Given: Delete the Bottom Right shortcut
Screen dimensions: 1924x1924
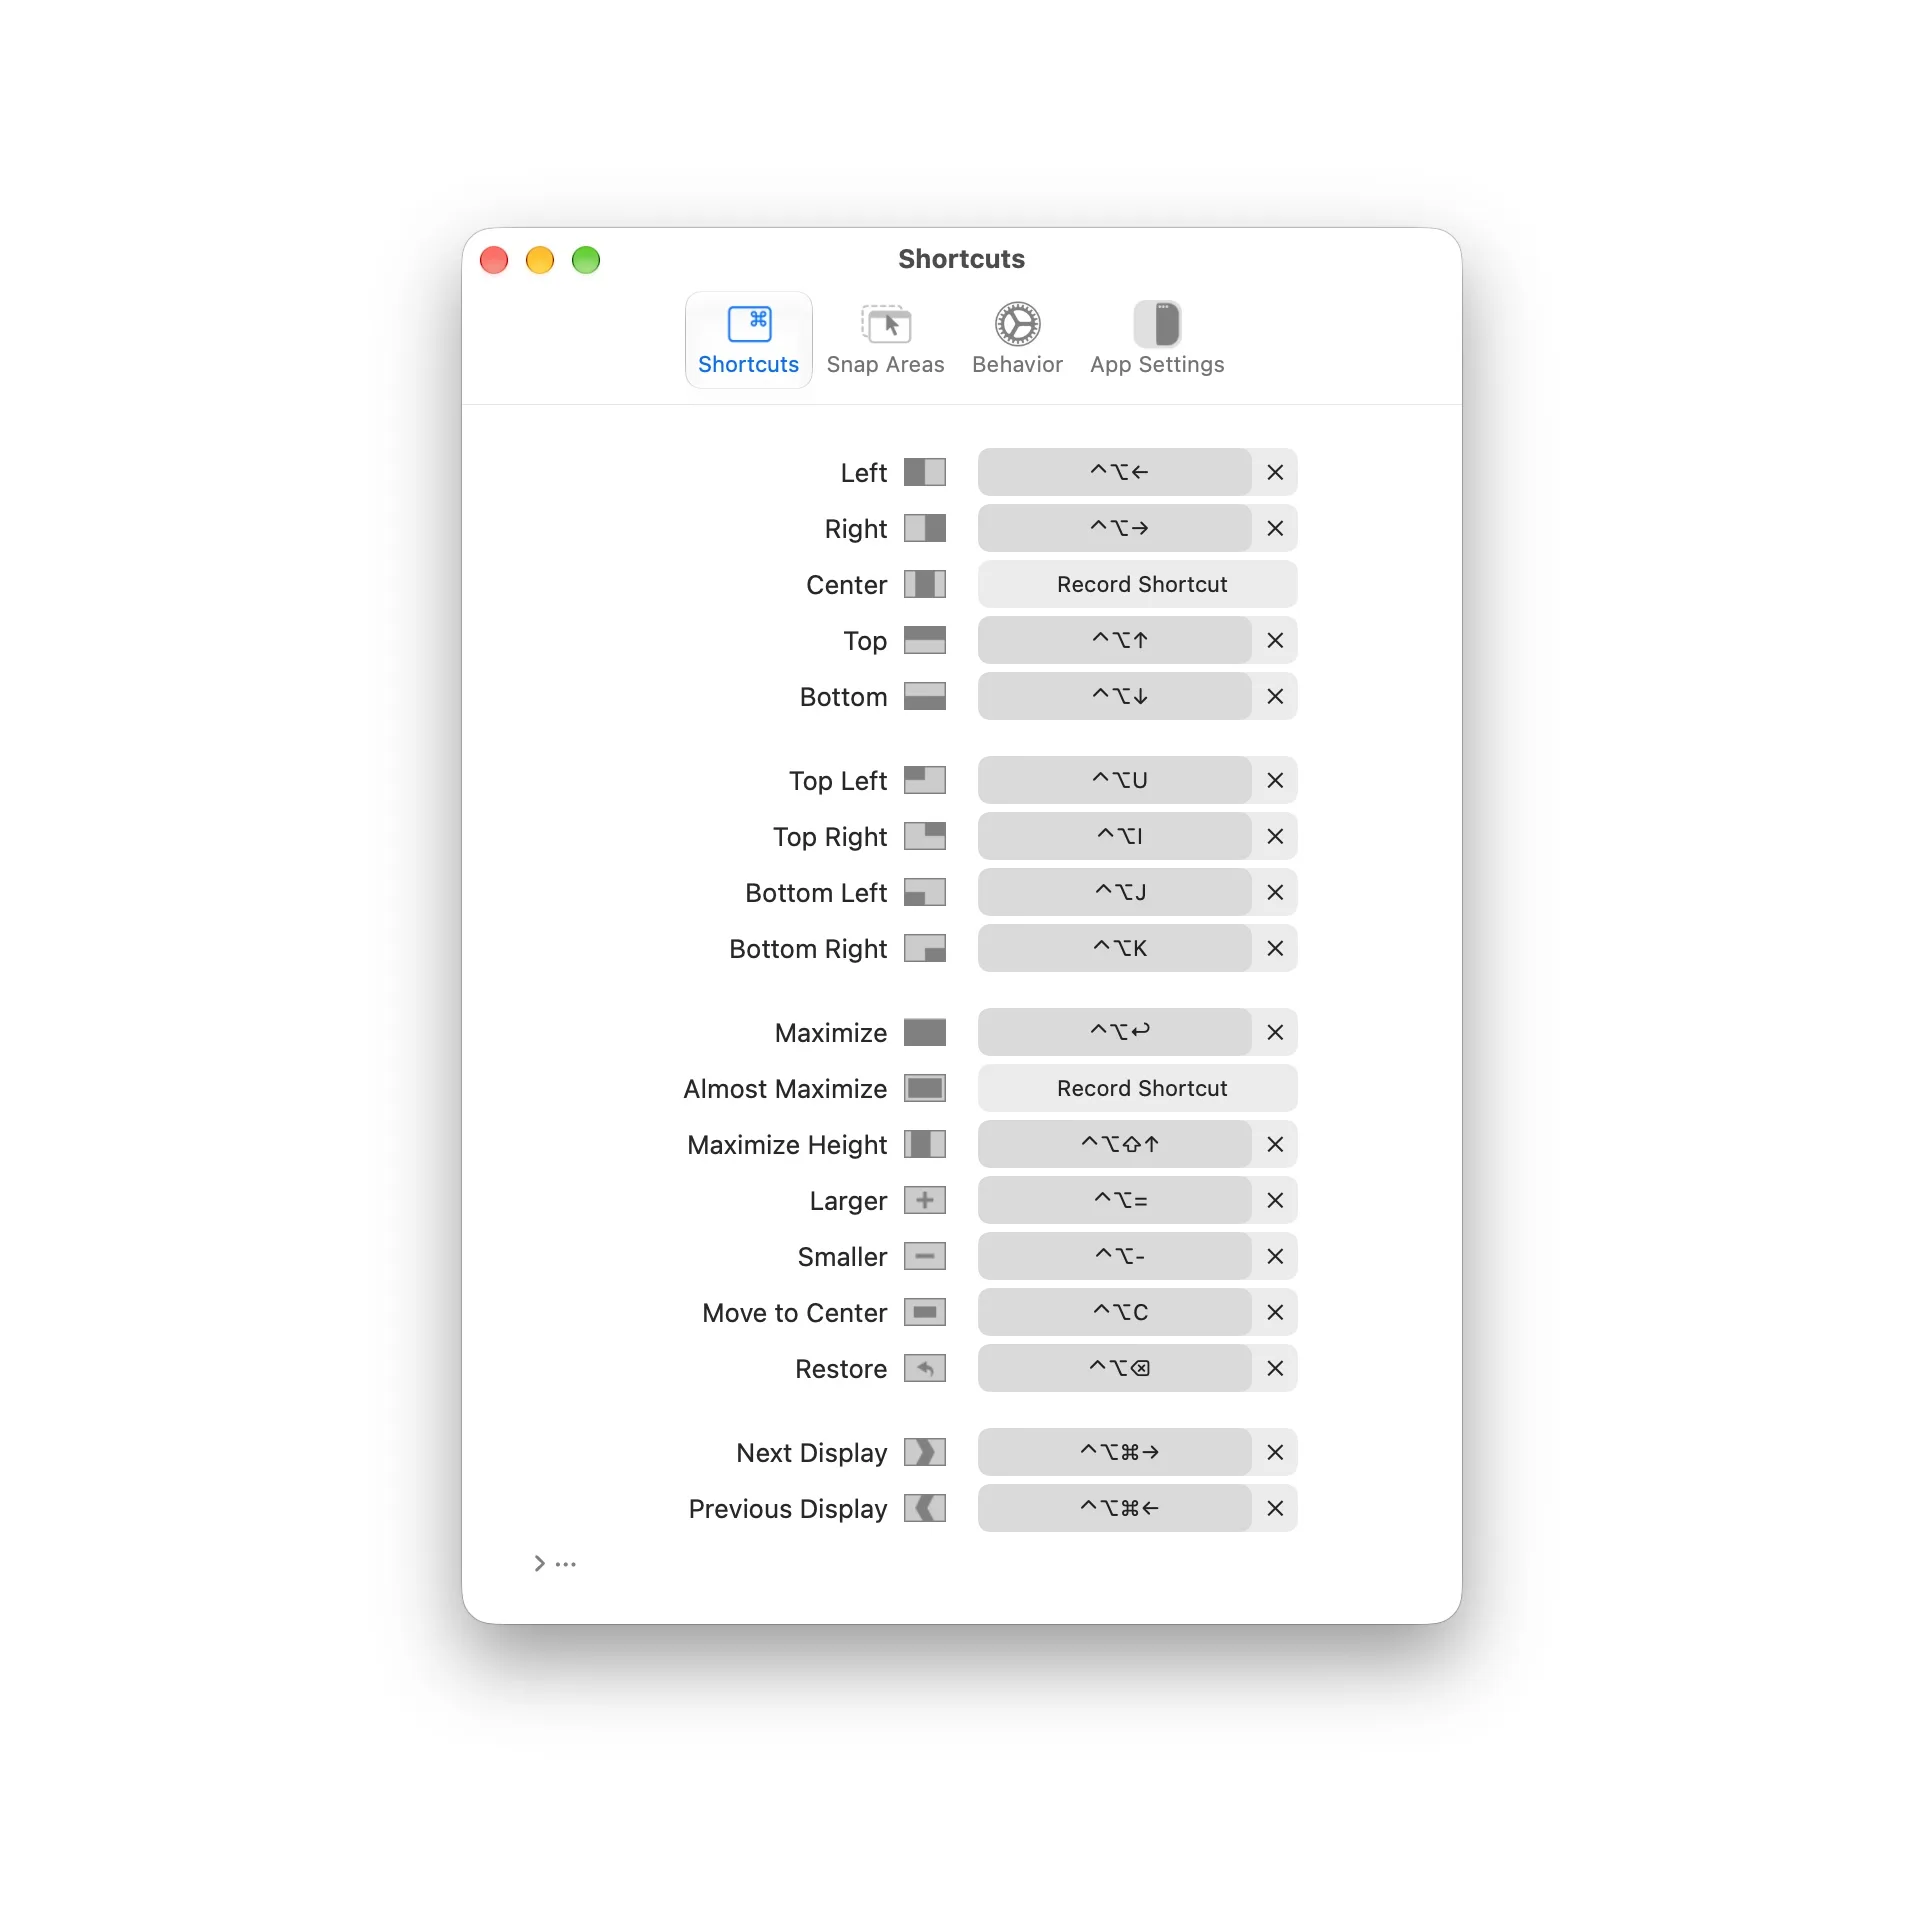Looking at the screenshot, I should 1275,948.
